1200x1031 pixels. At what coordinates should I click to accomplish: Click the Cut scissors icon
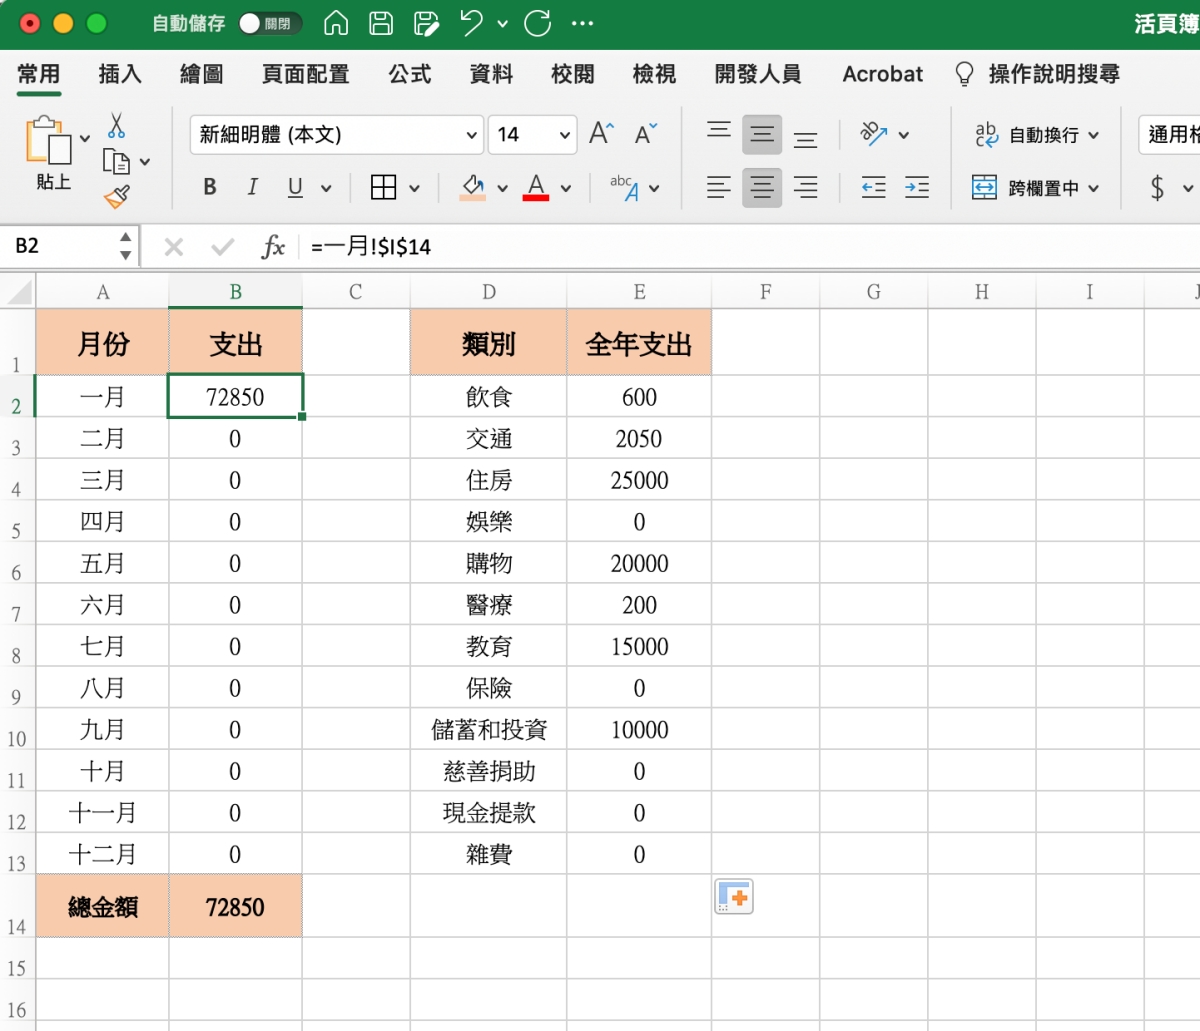[x=117, y=125]
